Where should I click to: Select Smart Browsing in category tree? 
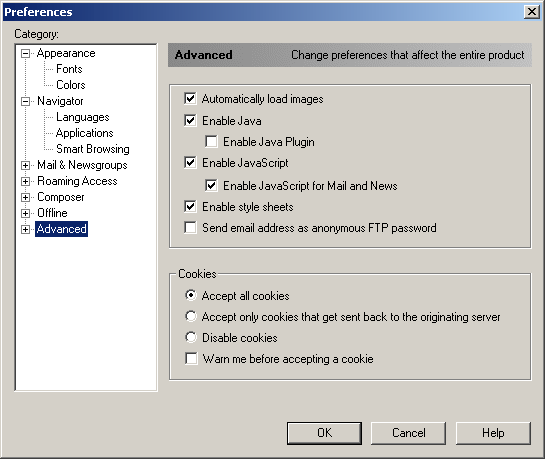(93, 149)
